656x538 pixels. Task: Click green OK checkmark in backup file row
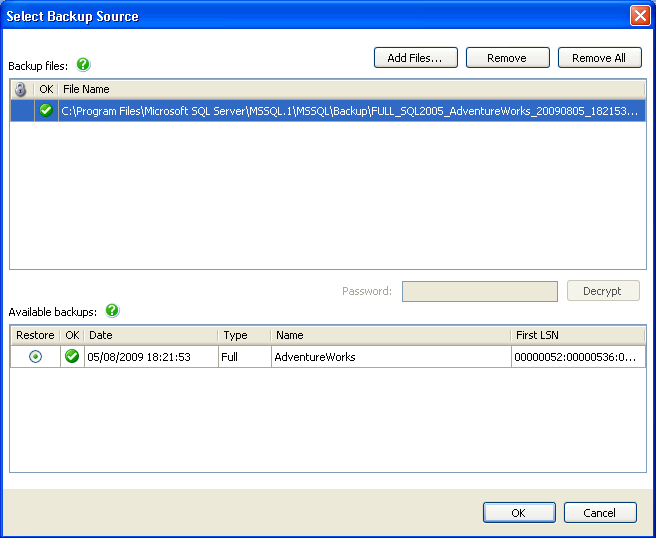[46, 110]
